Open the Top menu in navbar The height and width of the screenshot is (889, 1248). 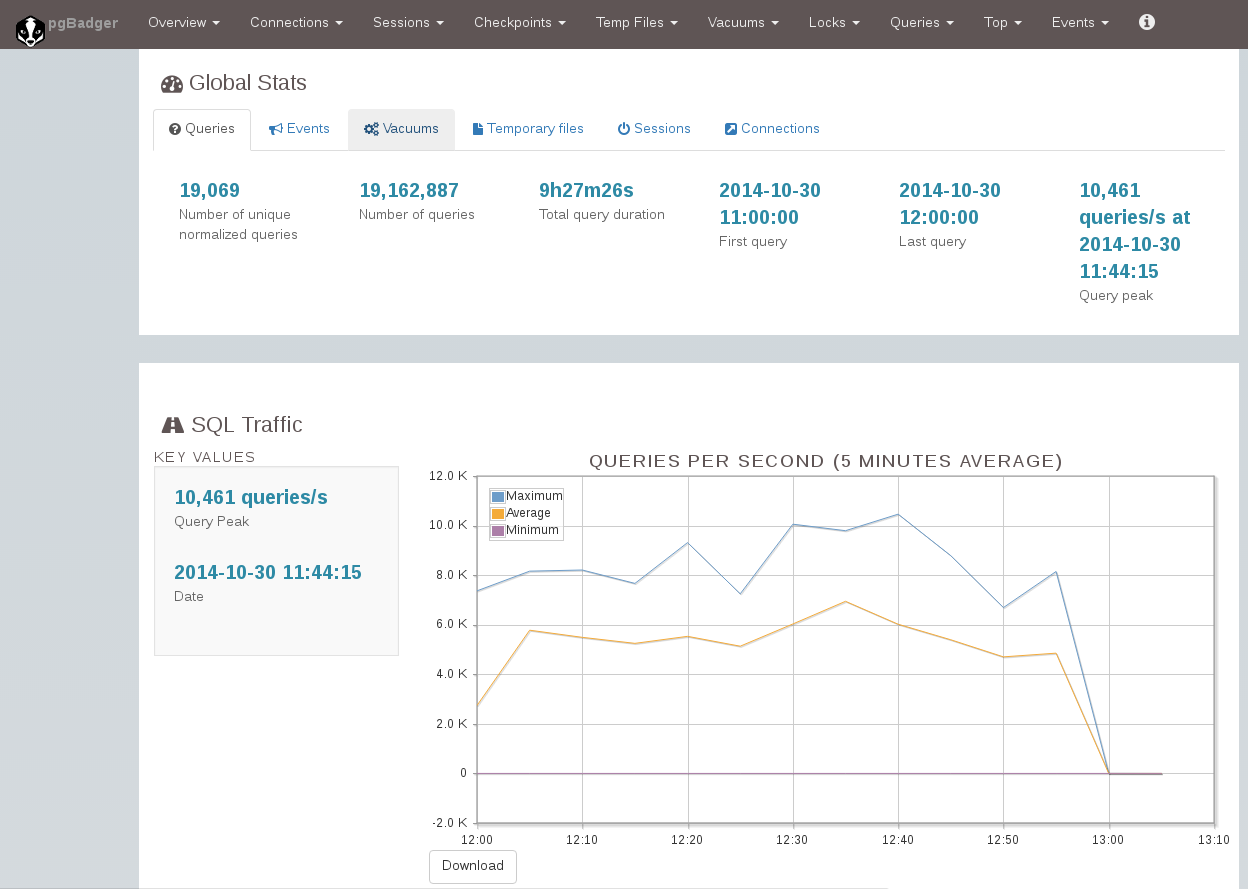pyautogui.click(x=1003, y=22)
